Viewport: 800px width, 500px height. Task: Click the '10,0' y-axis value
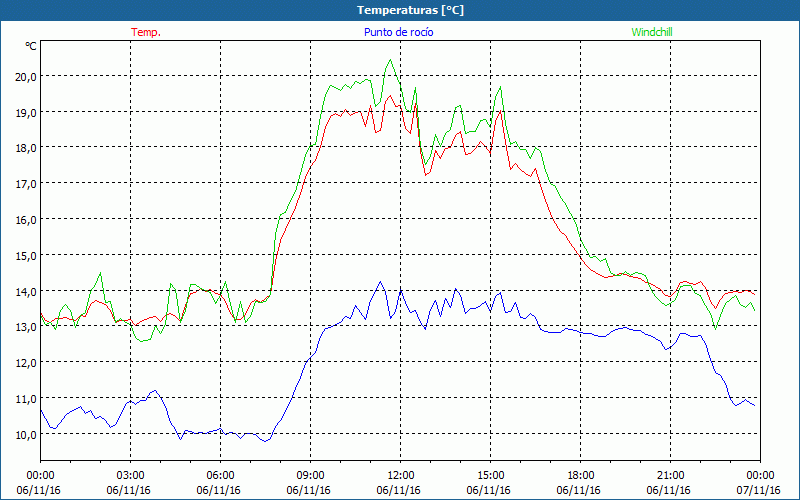27,435
